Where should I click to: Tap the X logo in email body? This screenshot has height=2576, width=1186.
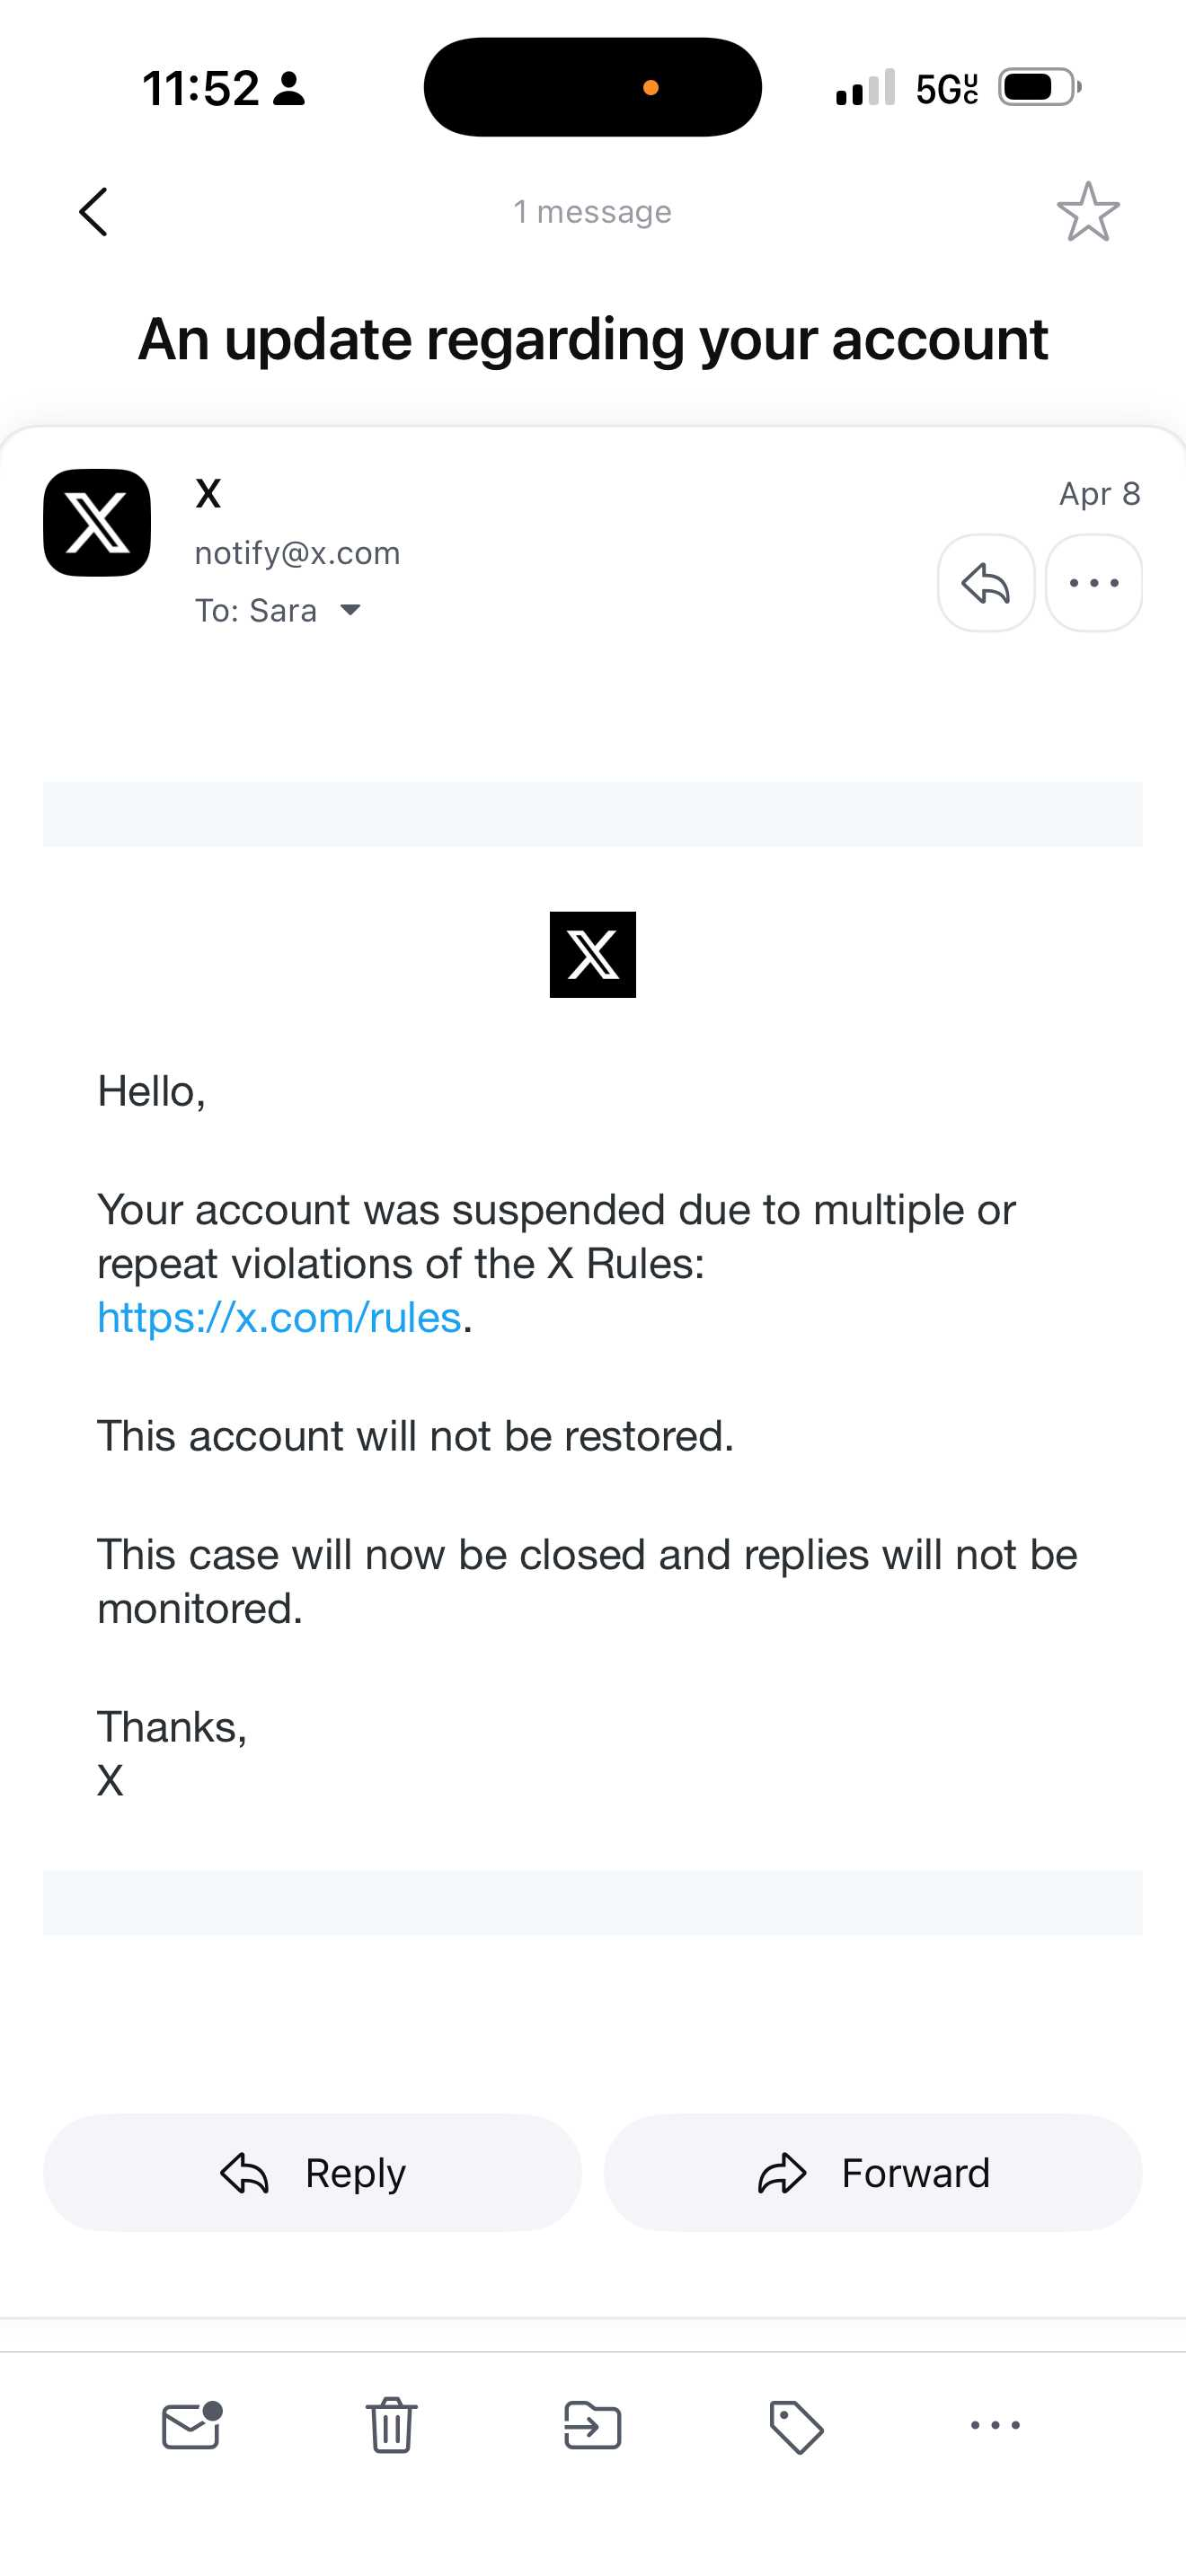(x=593, y=954)
